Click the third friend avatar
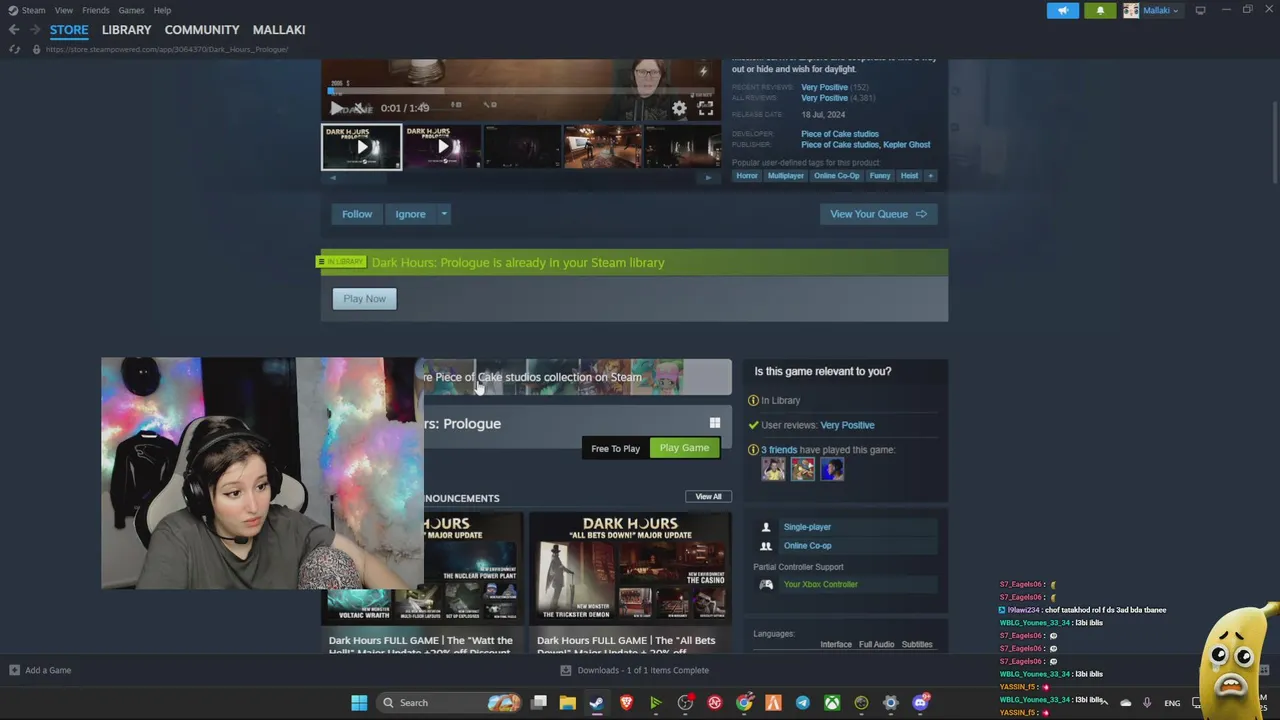This screenshot has height=720, width=1280. point(832,469)
